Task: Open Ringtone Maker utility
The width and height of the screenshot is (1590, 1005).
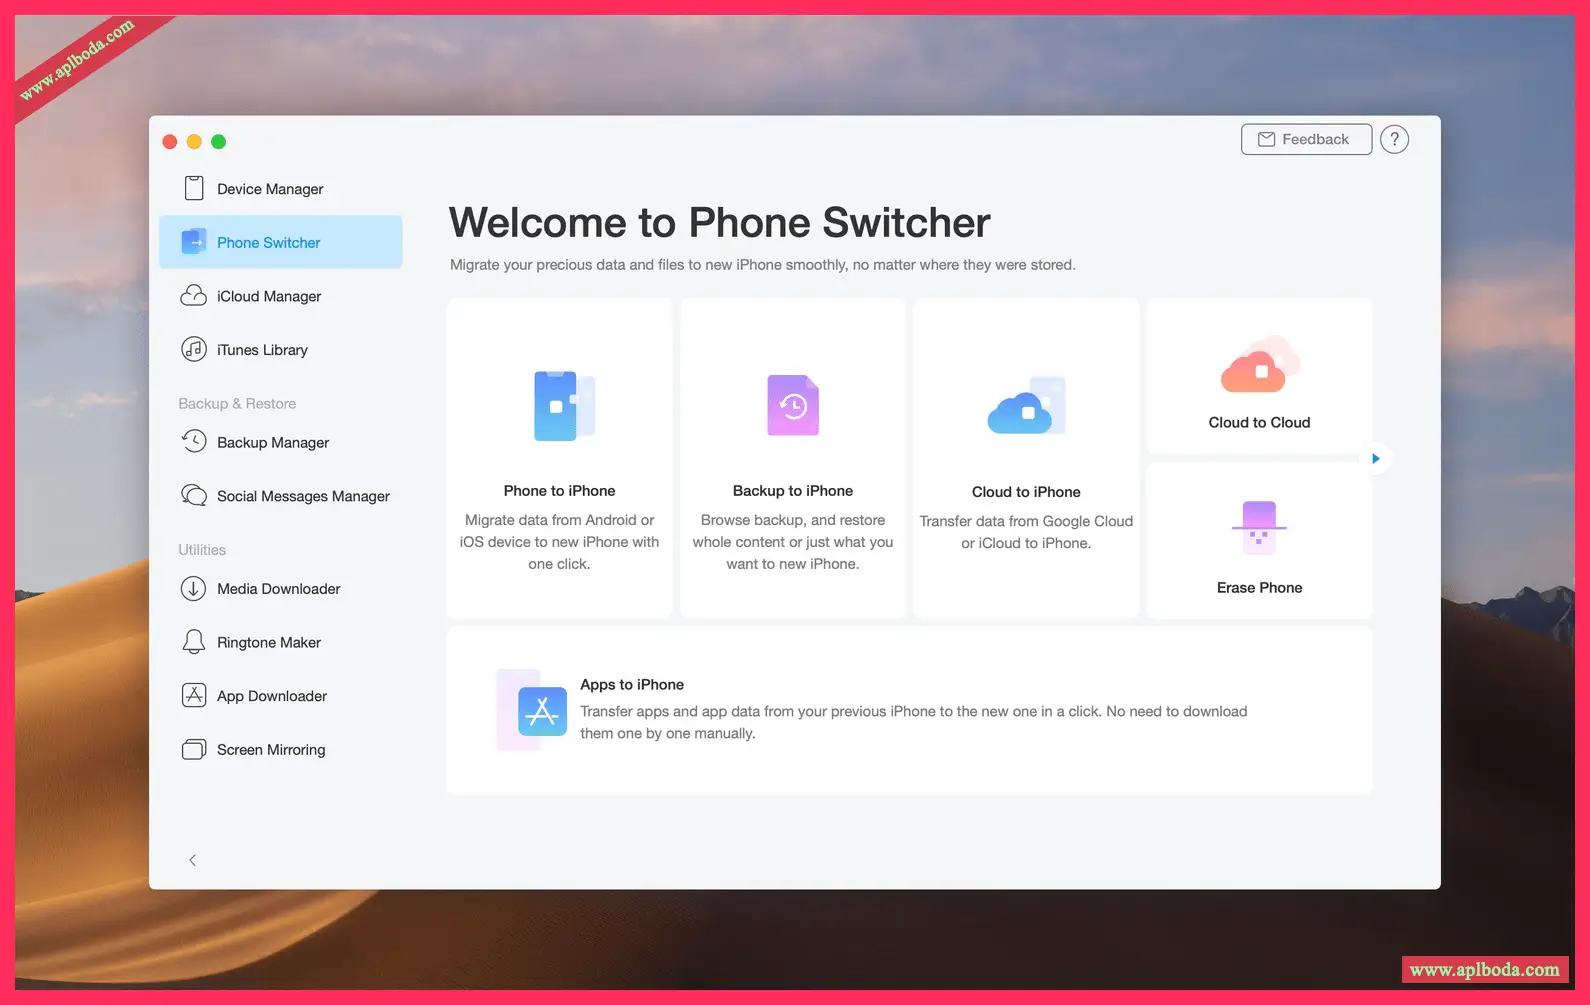Action: [x=281, y=642]
